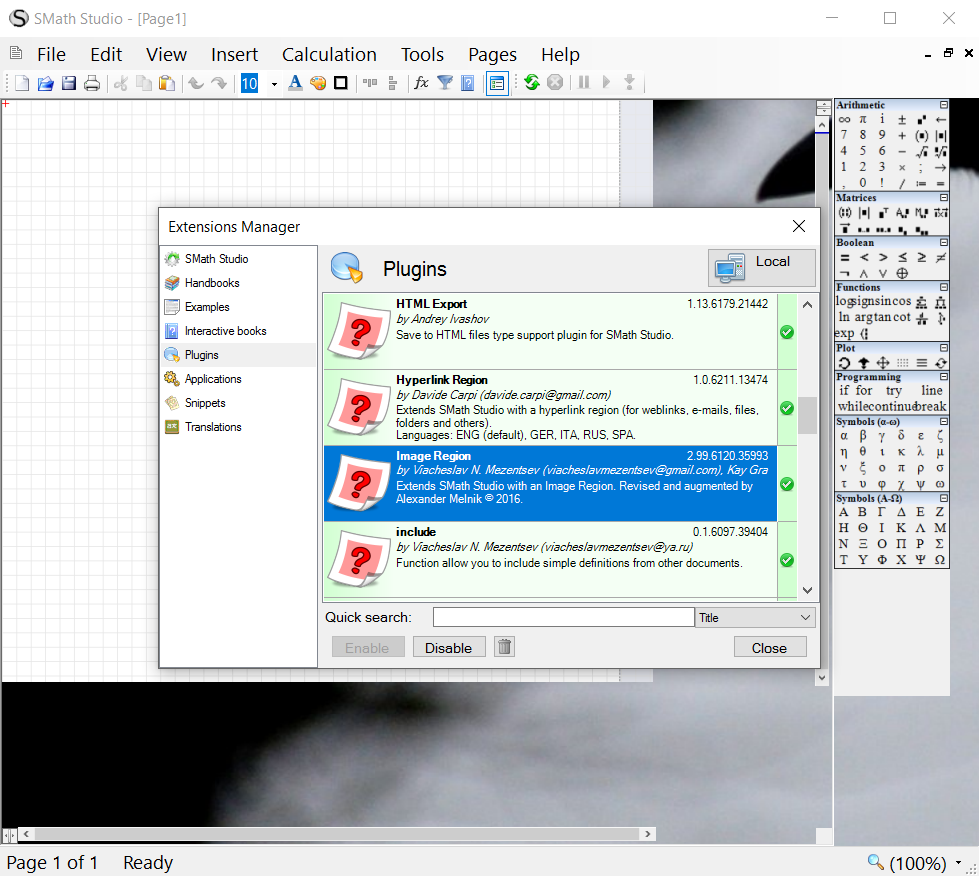
Task: Collapse the Arithmetic palette
Action: click(944, 105)
